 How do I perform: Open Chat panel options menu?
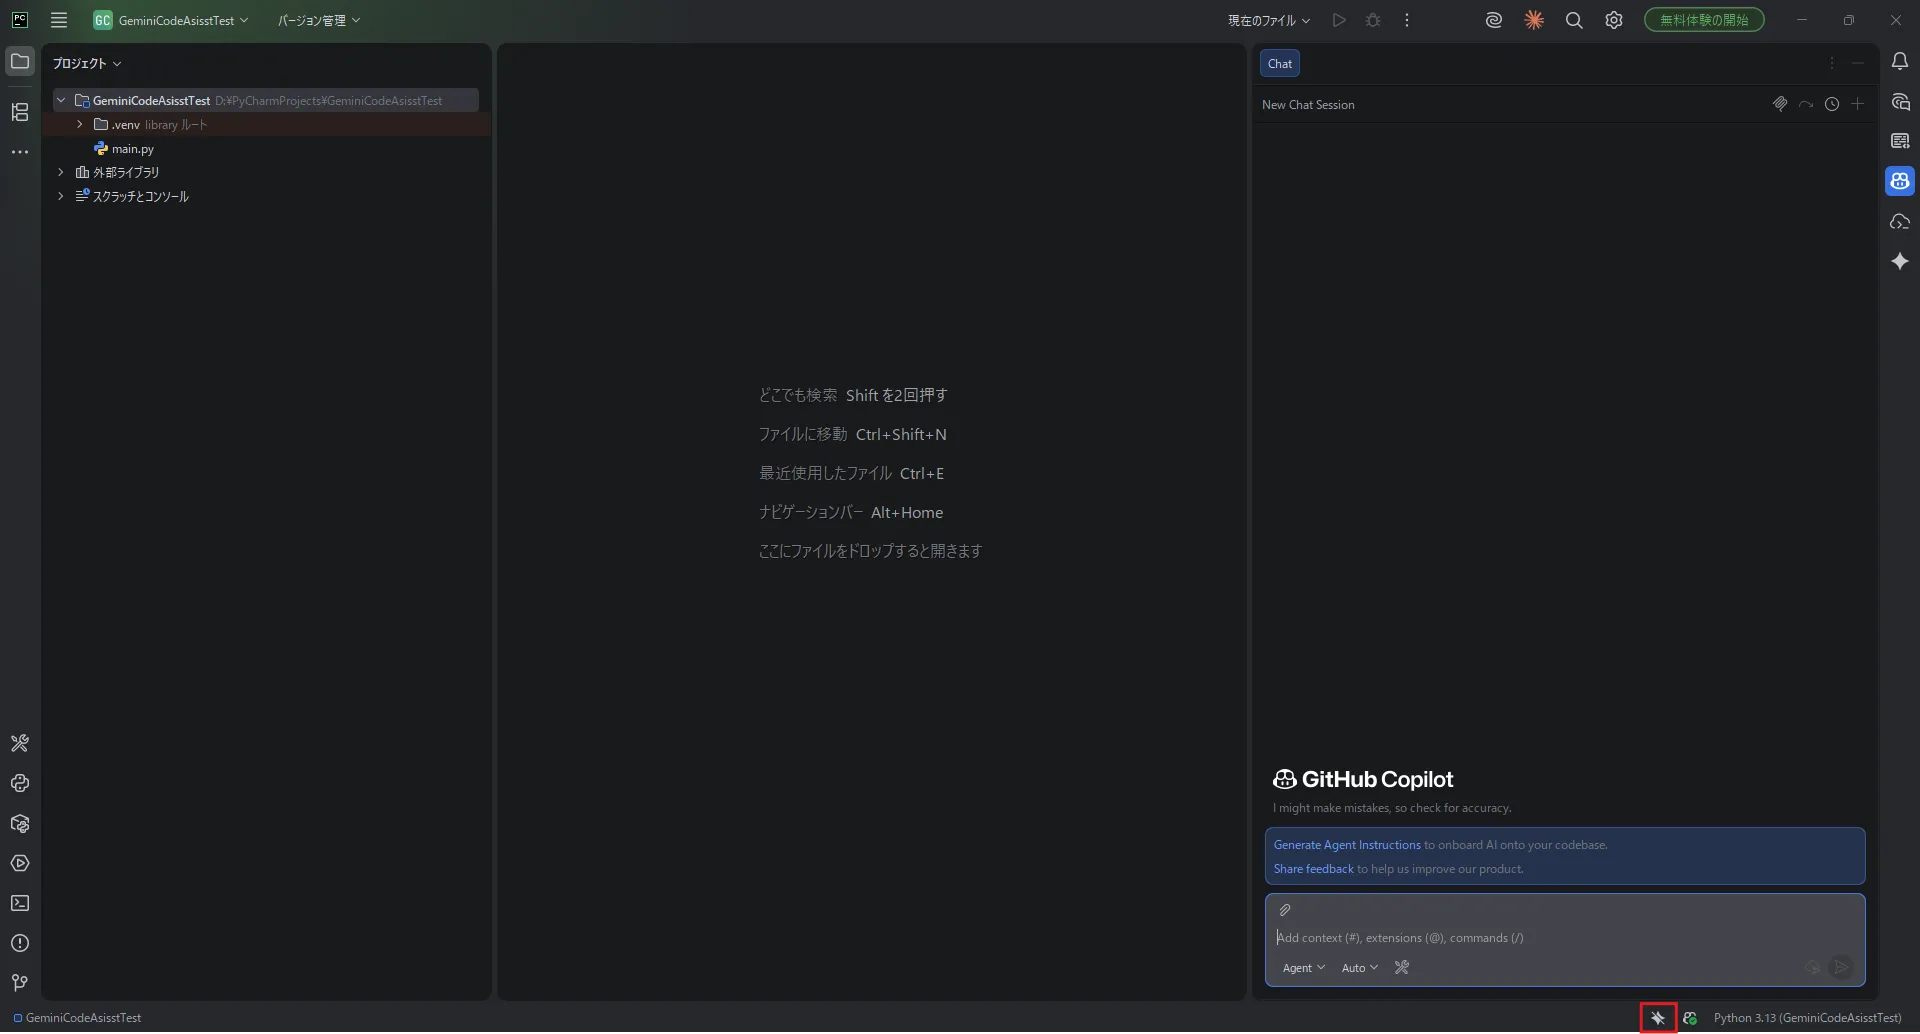coord(1832,63)
